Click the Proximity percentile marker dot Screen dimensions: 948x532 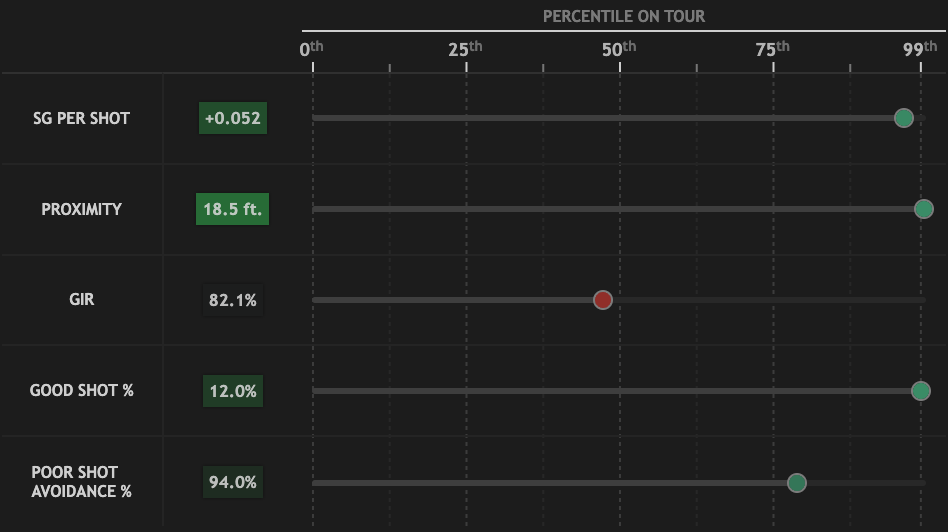(924, 209)
